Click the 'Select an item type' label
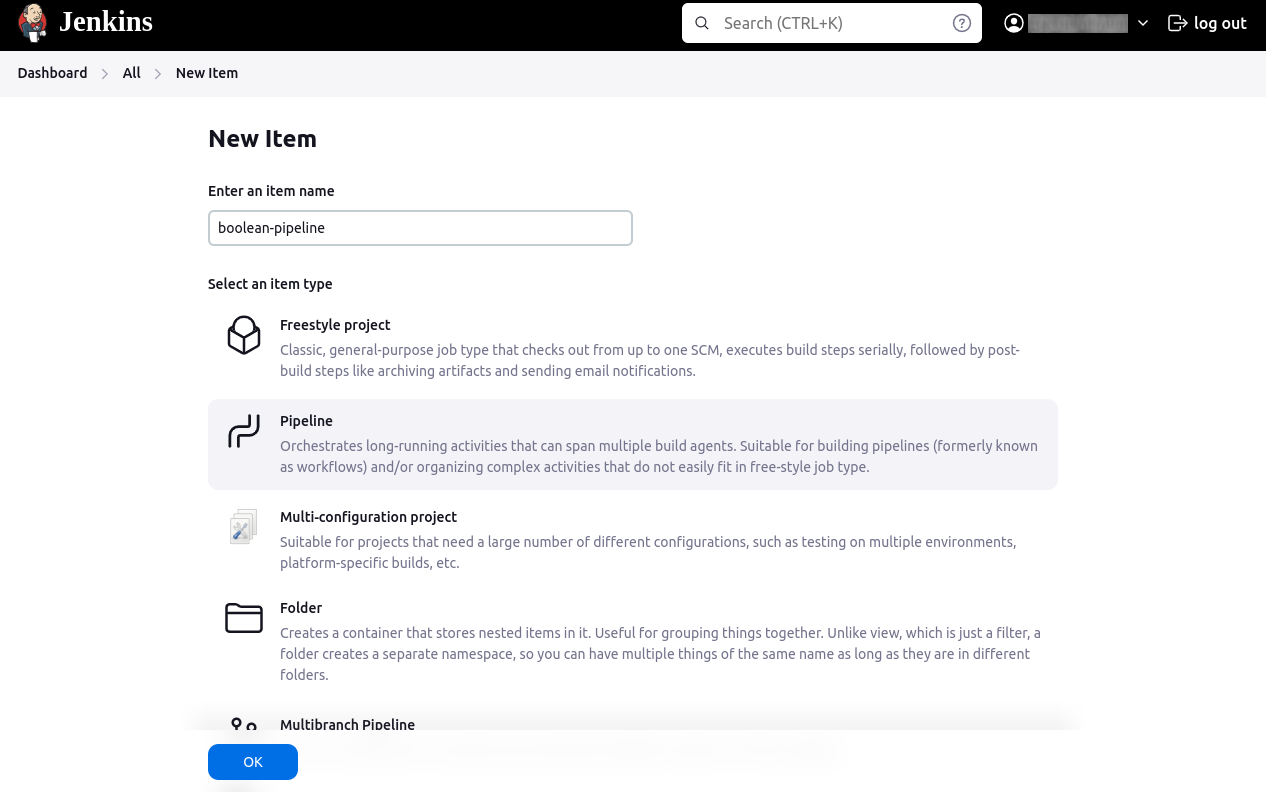 pos(270,284)
